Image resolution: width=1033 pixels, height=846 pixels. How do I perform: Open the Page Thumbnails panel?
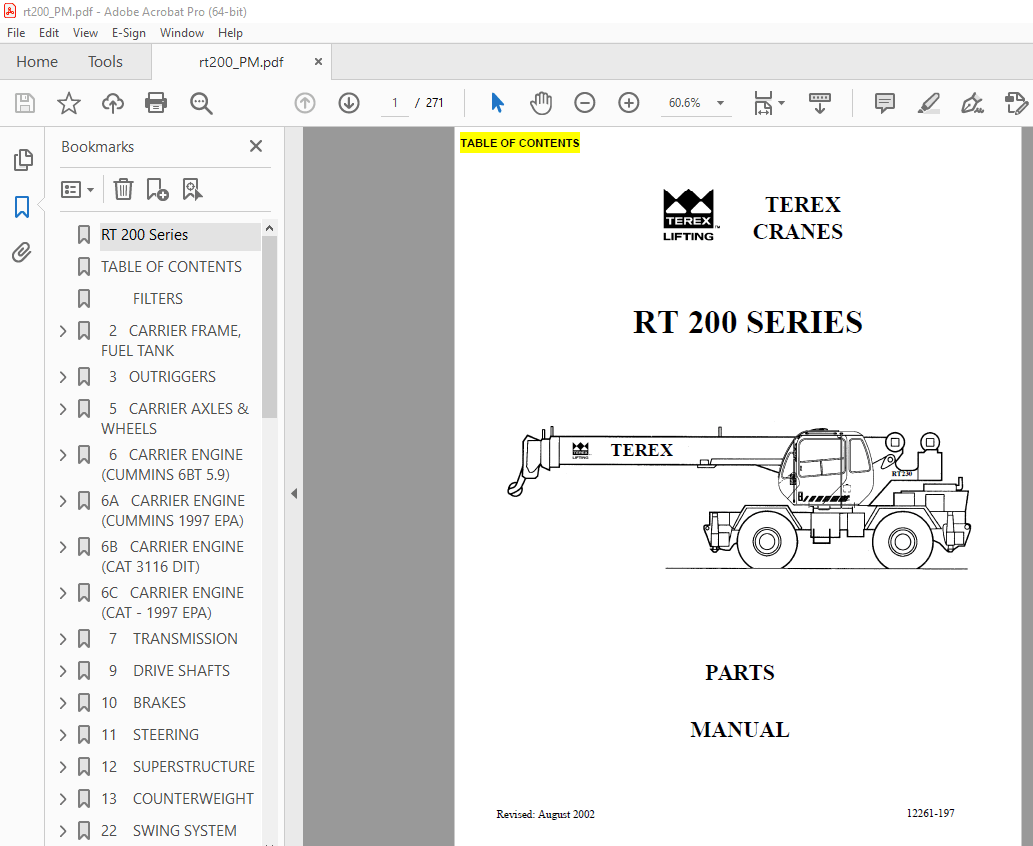22,159
